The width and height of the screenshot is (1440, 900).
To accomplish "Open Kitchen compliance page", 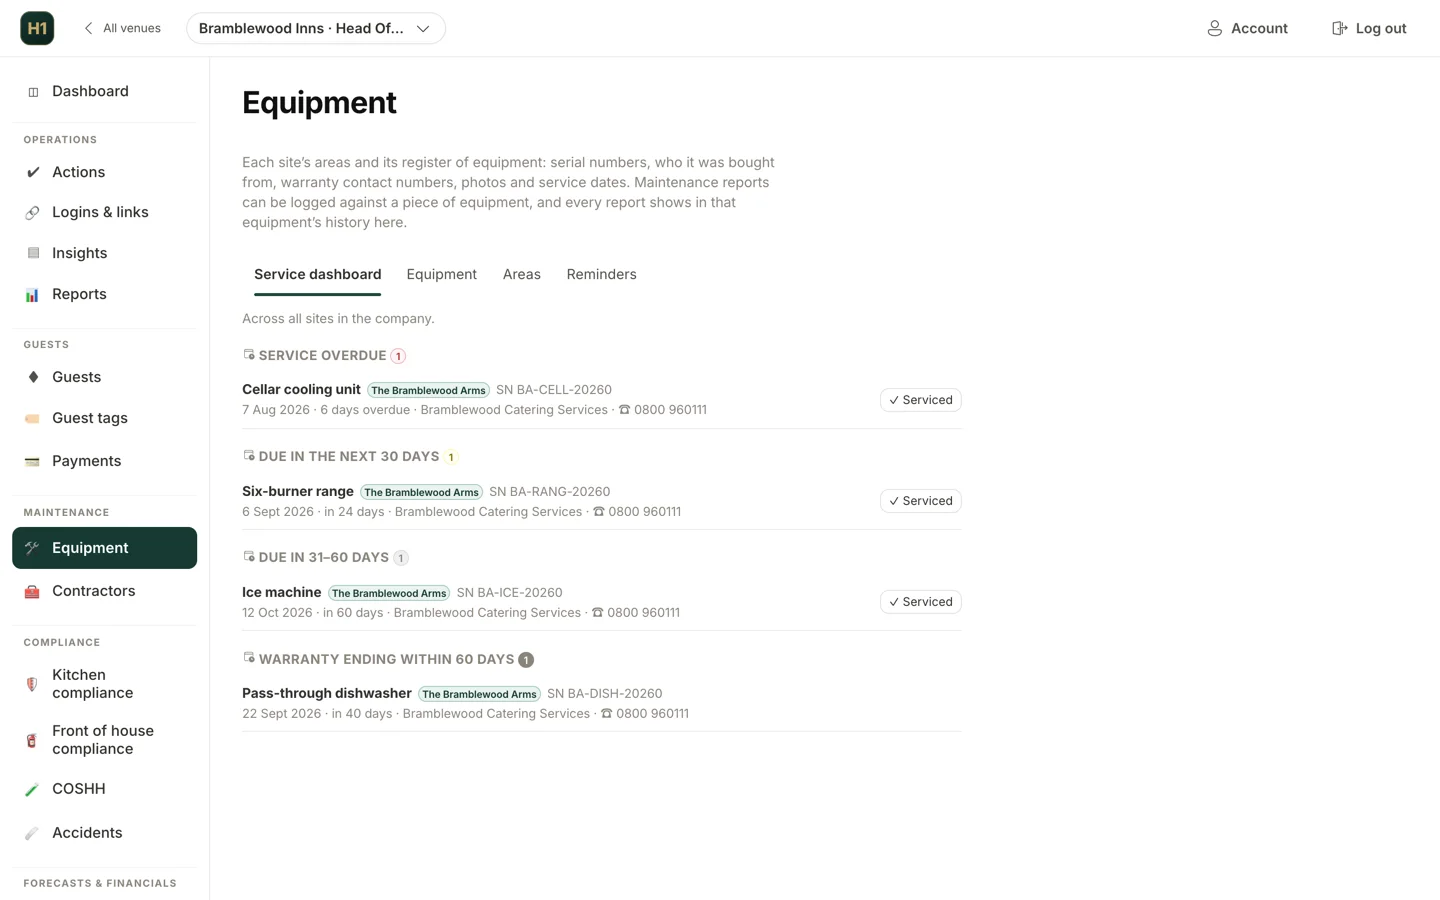I will 104,684.
